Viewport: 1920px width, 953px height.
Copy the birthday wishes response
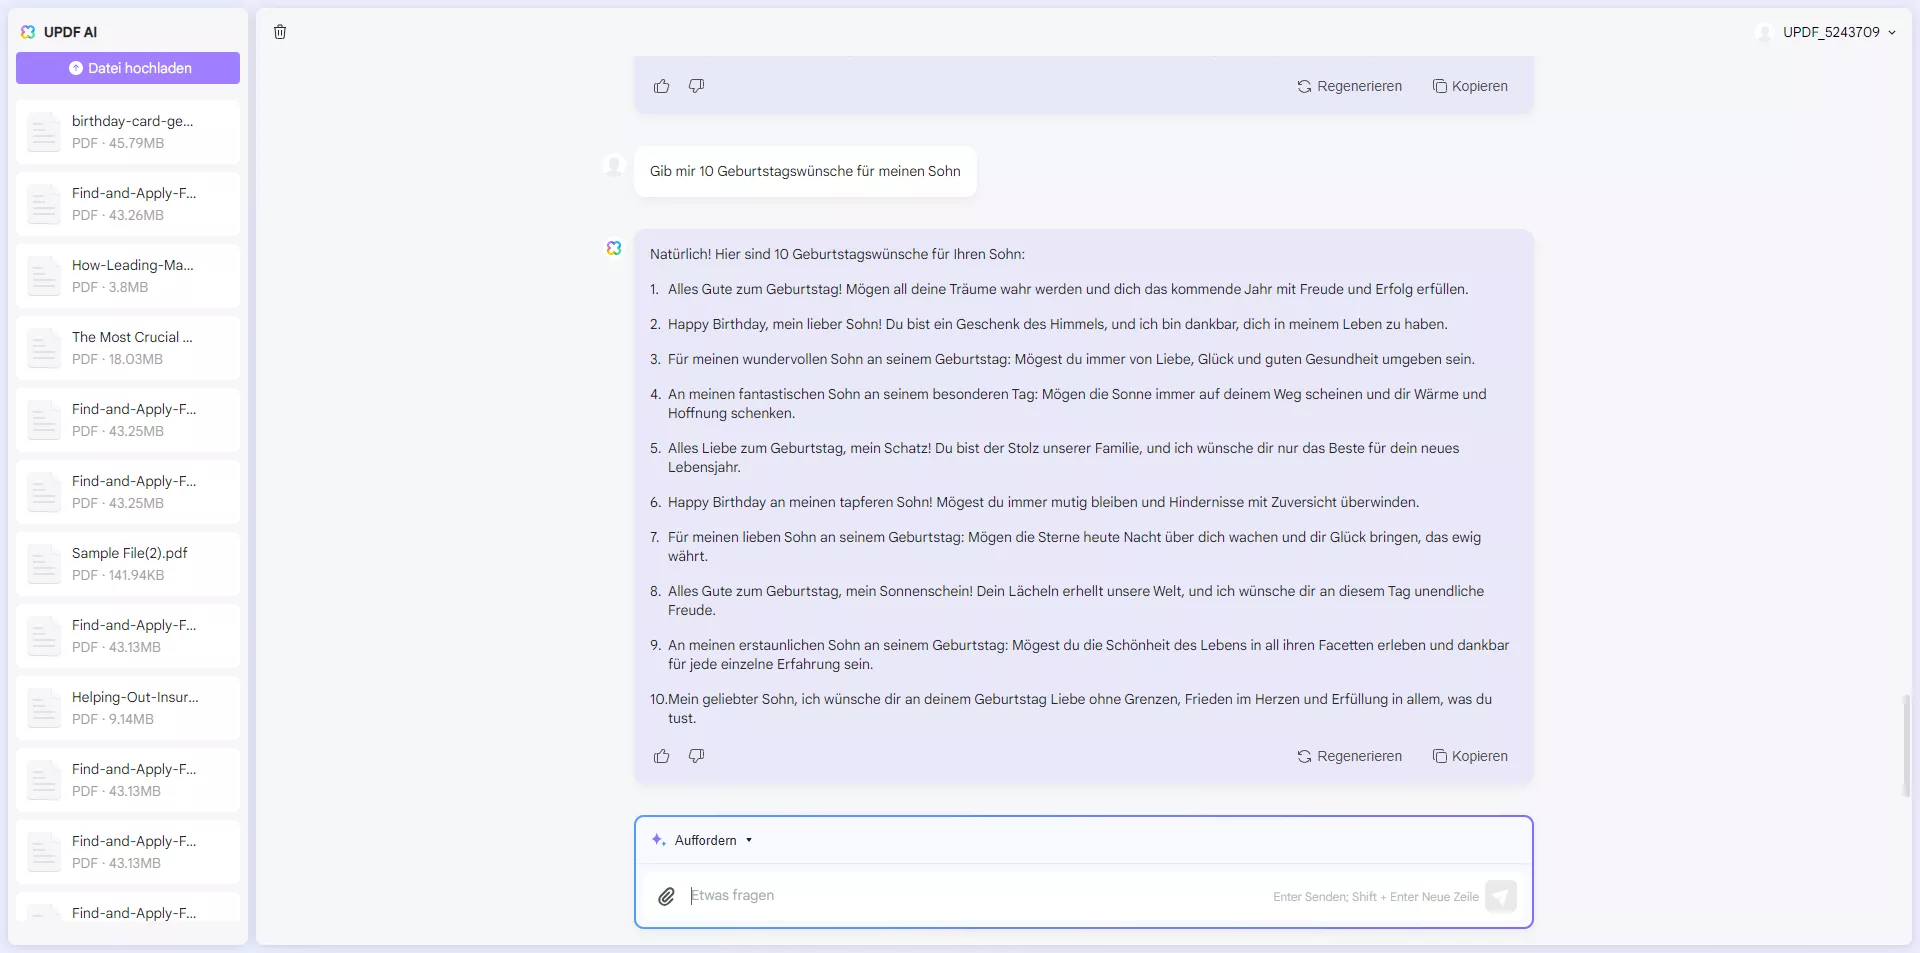[x=1470, y=756]
